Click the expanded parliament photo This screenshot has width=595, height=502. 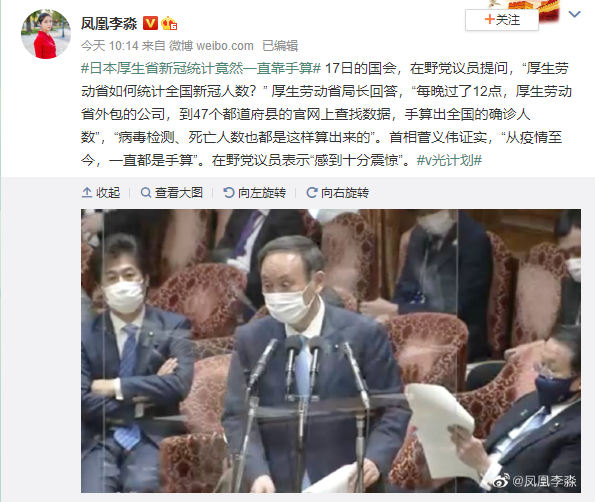pyautogui.click(x=331, y=351)
